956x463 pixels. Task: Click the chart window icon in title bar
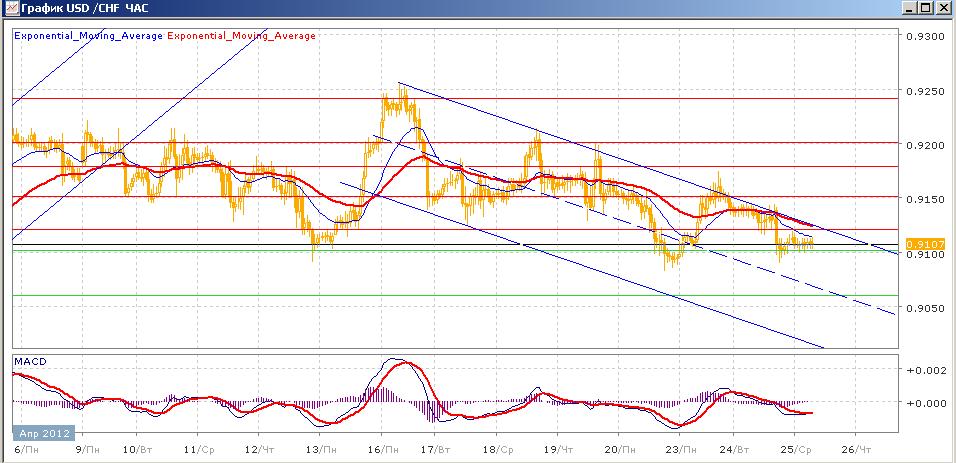point(10,8)
